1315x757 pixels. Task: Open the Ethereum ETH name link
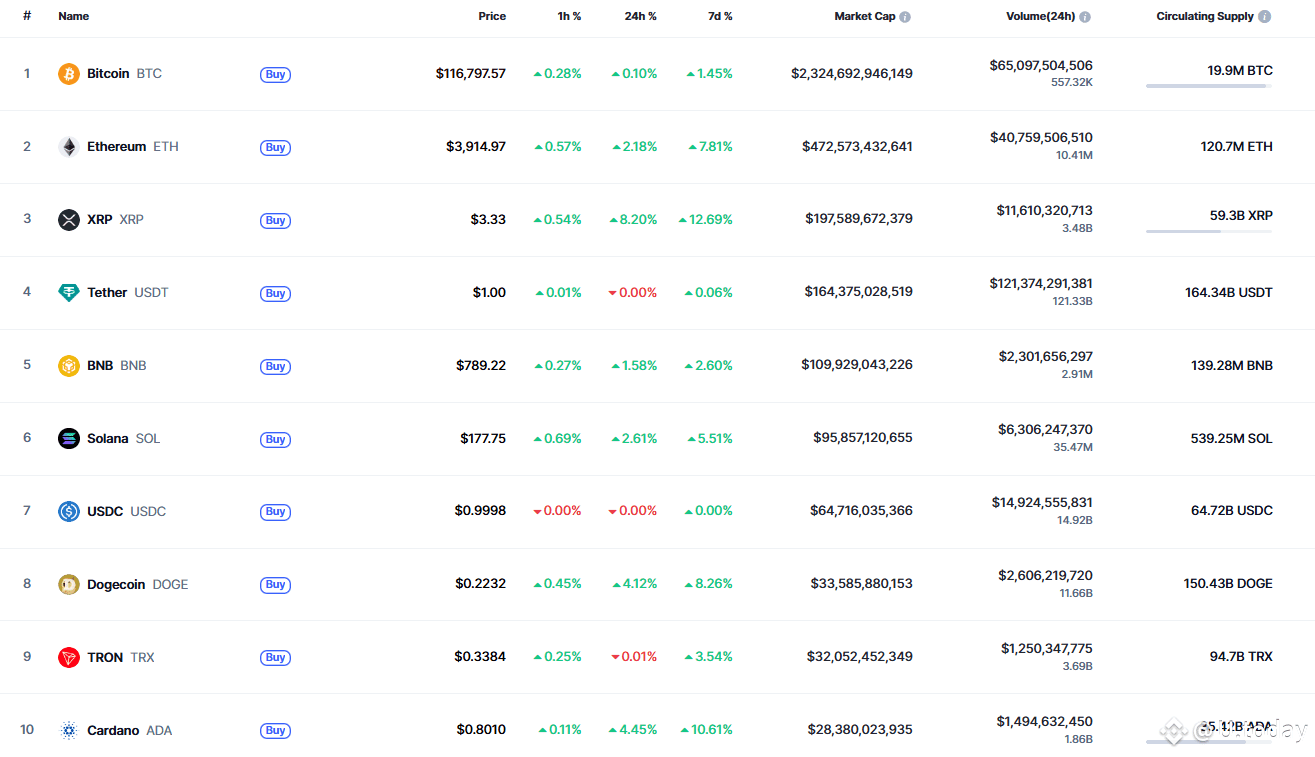[x=133, y=146]
